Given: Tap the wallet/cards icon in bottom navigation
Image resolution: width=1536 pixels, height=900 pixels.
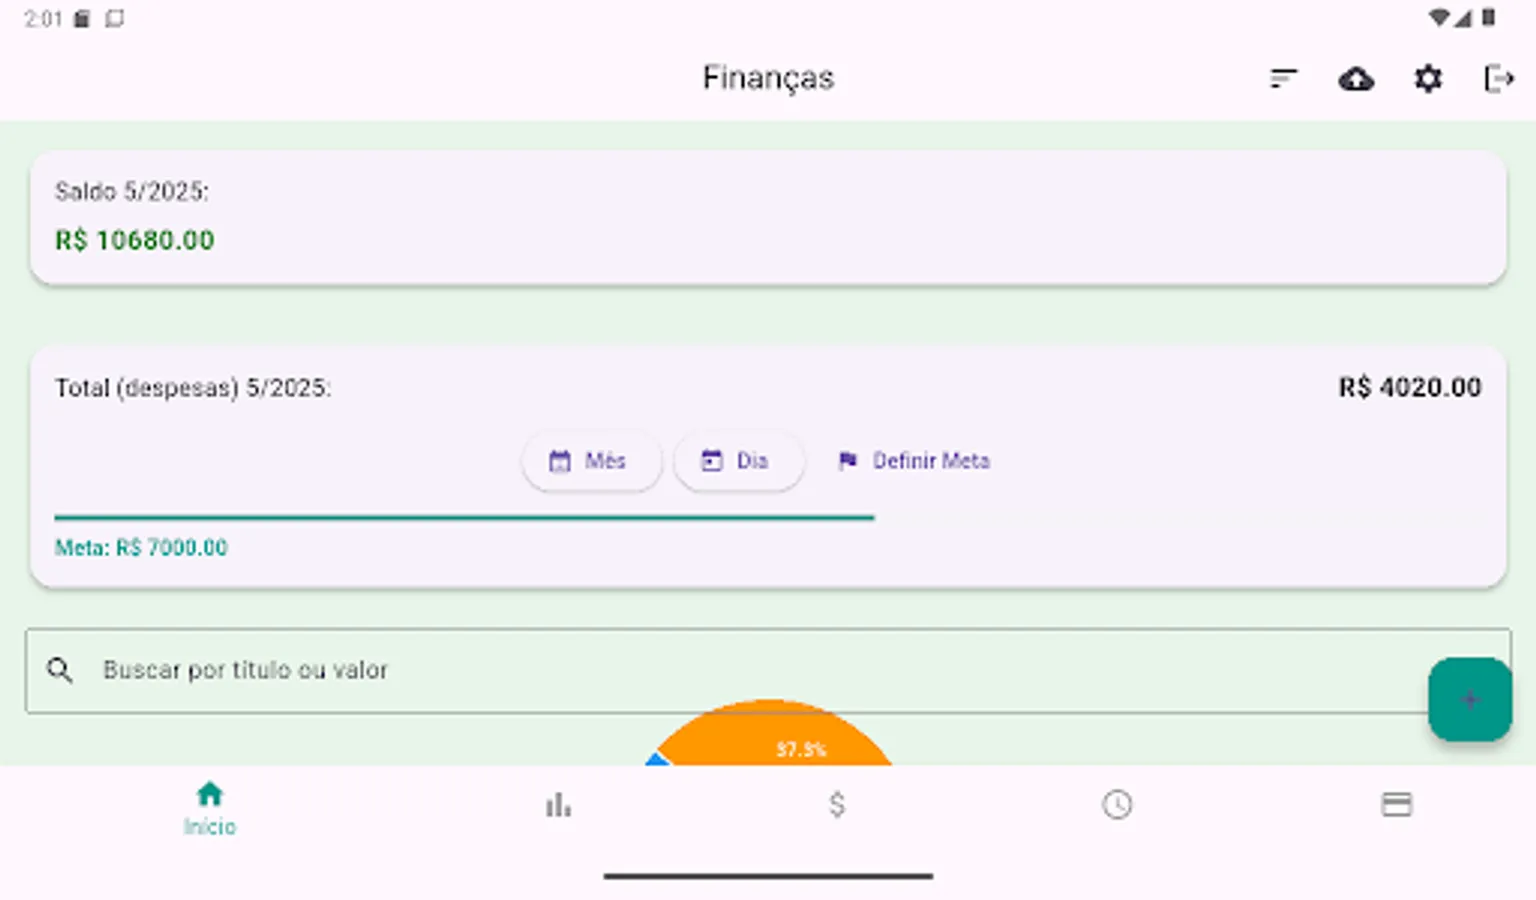Looking at the screenshot, I should (x=1397, y=803).
